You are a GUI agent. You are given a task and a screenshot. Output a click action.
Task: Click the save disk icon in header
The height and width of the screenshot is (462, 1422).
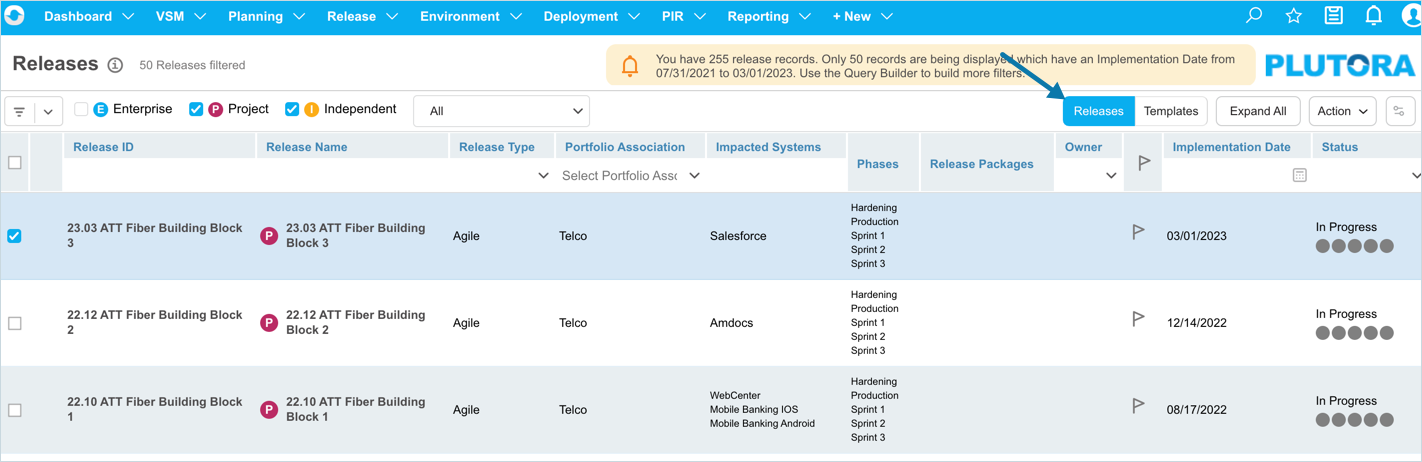tap(1333, 16)
